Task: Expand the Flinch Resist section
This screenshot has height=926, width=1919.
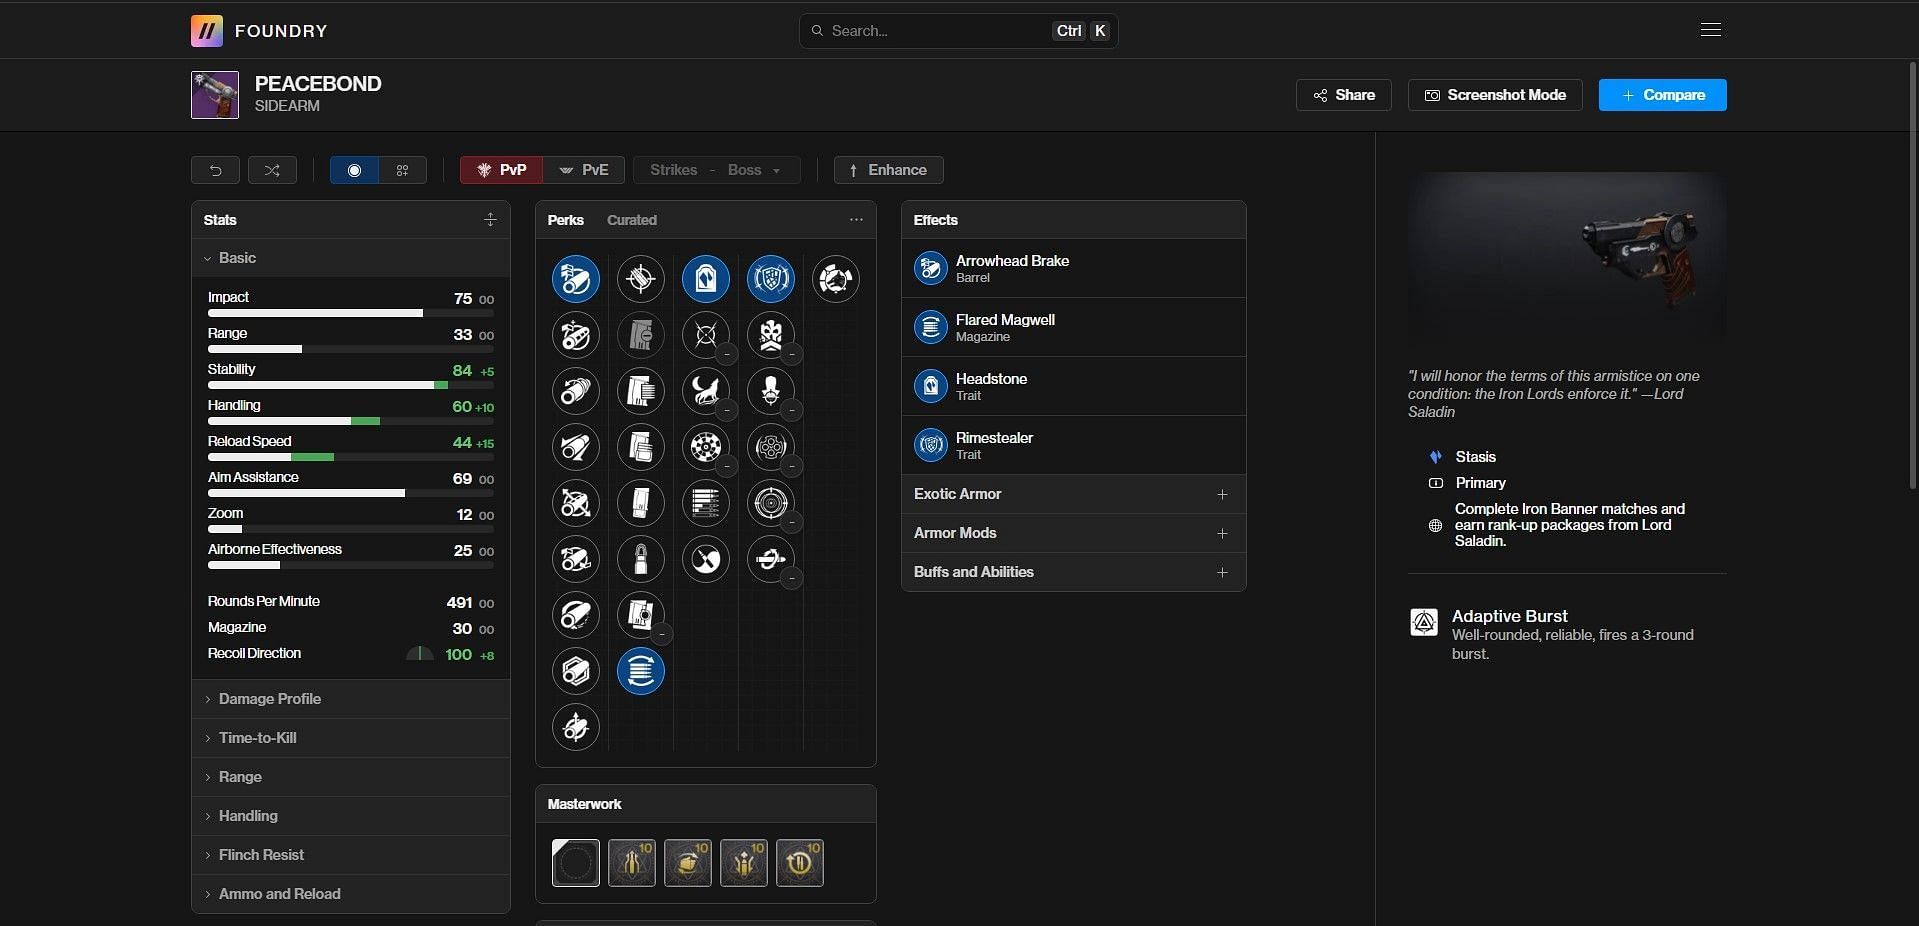Action: (x=351, y=855)
